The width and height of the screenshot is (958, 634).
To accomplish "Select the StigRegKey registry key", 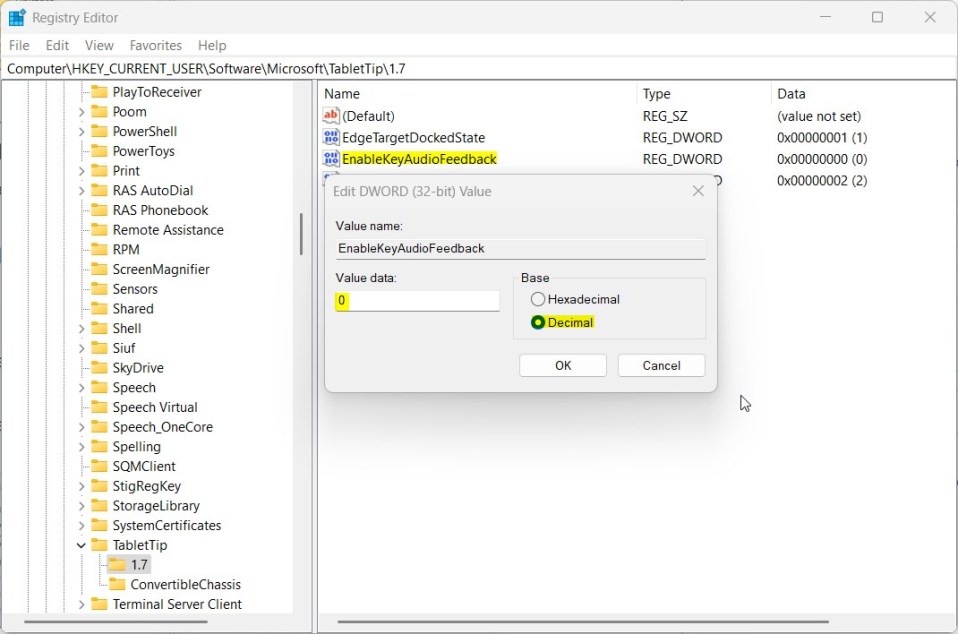I will (147, 486).
